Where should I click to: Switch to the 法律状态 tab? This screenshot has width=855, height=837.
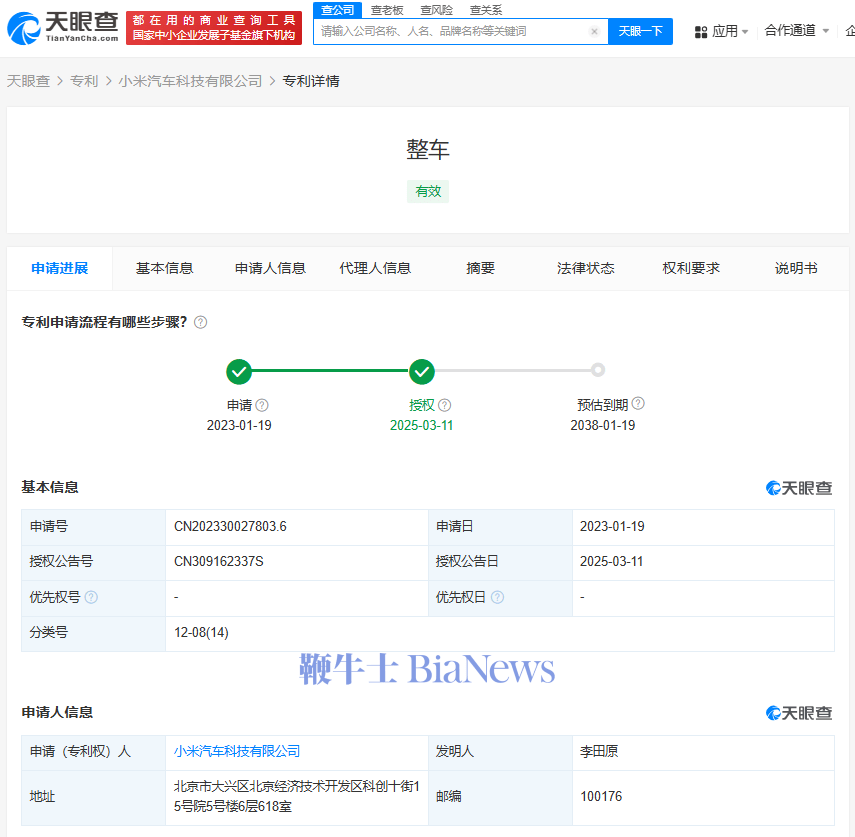(586, 268)
